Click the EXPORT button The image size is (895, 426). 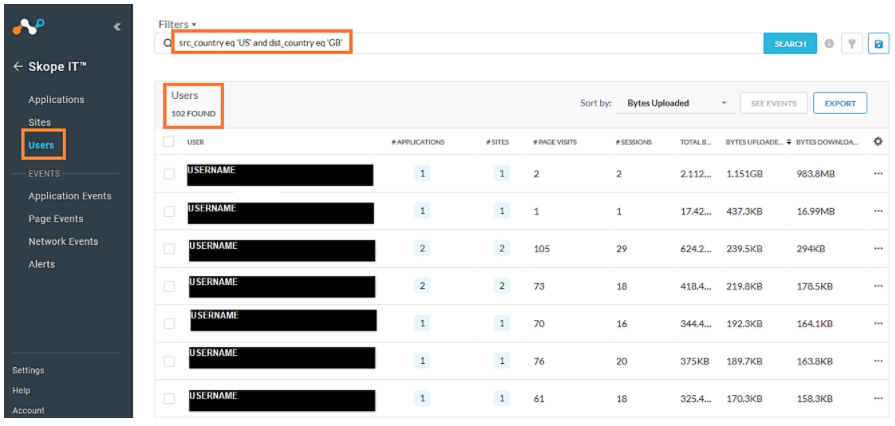tap(840, 103)
